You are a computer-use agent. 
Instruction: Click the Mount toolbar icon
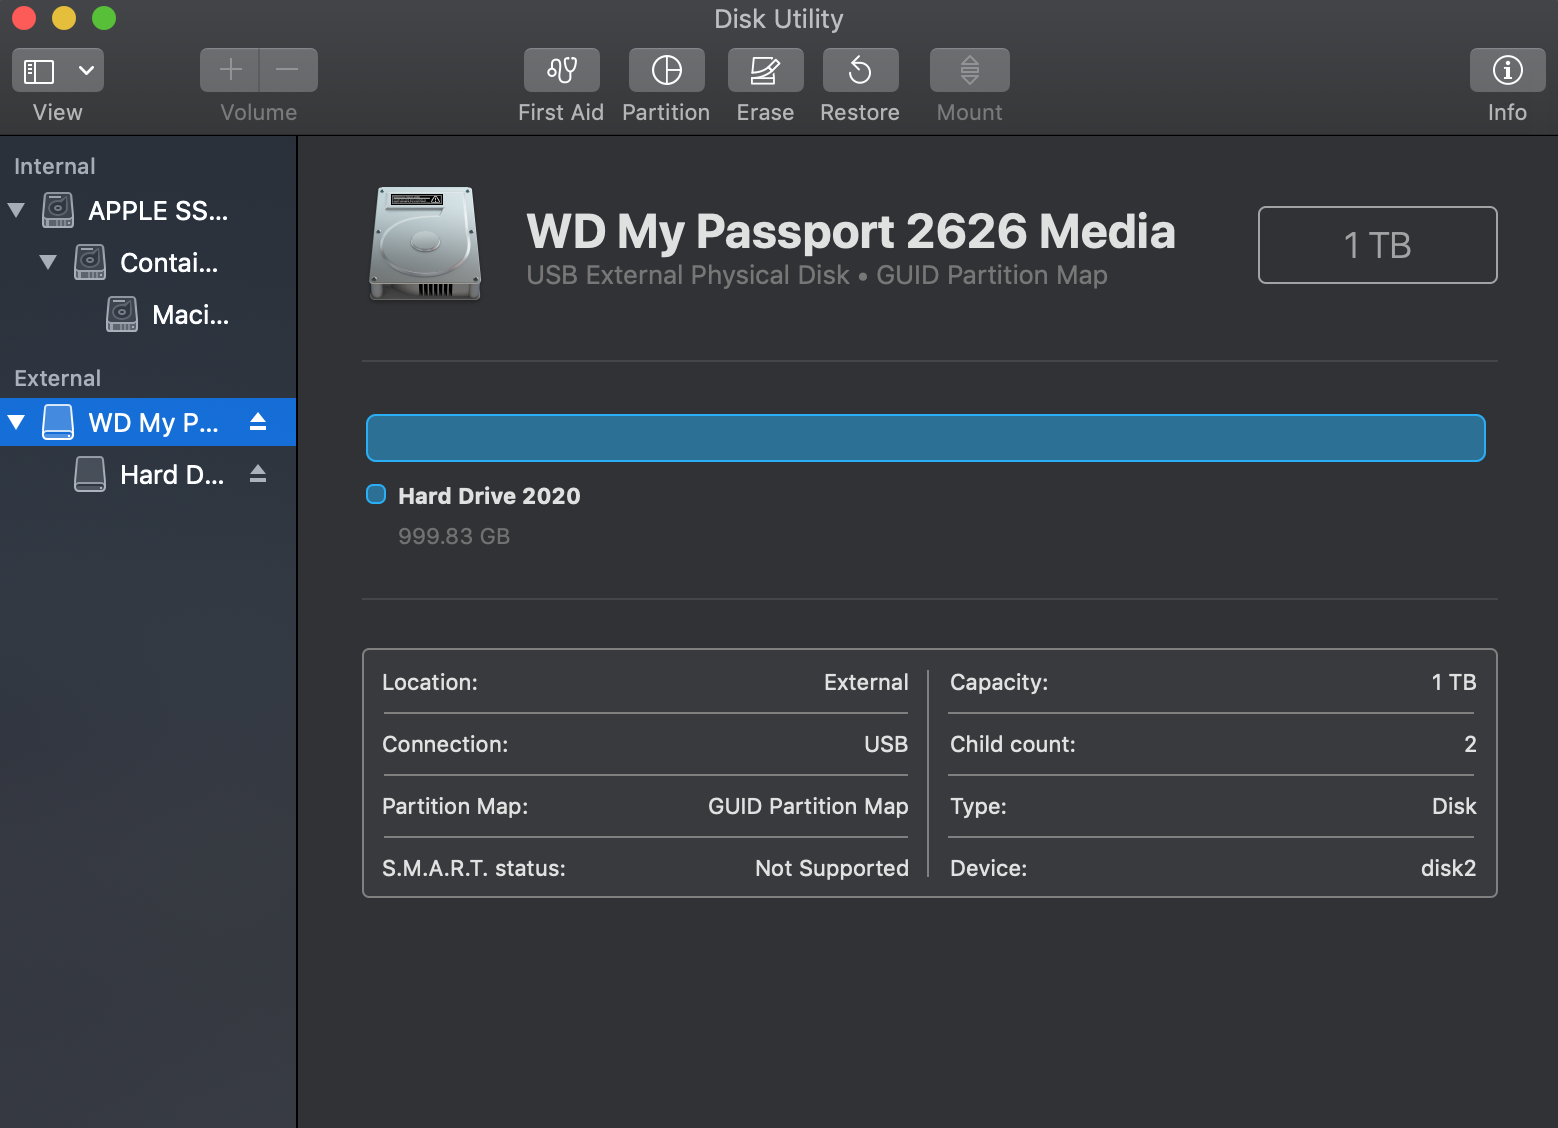(x=970, y=70)
